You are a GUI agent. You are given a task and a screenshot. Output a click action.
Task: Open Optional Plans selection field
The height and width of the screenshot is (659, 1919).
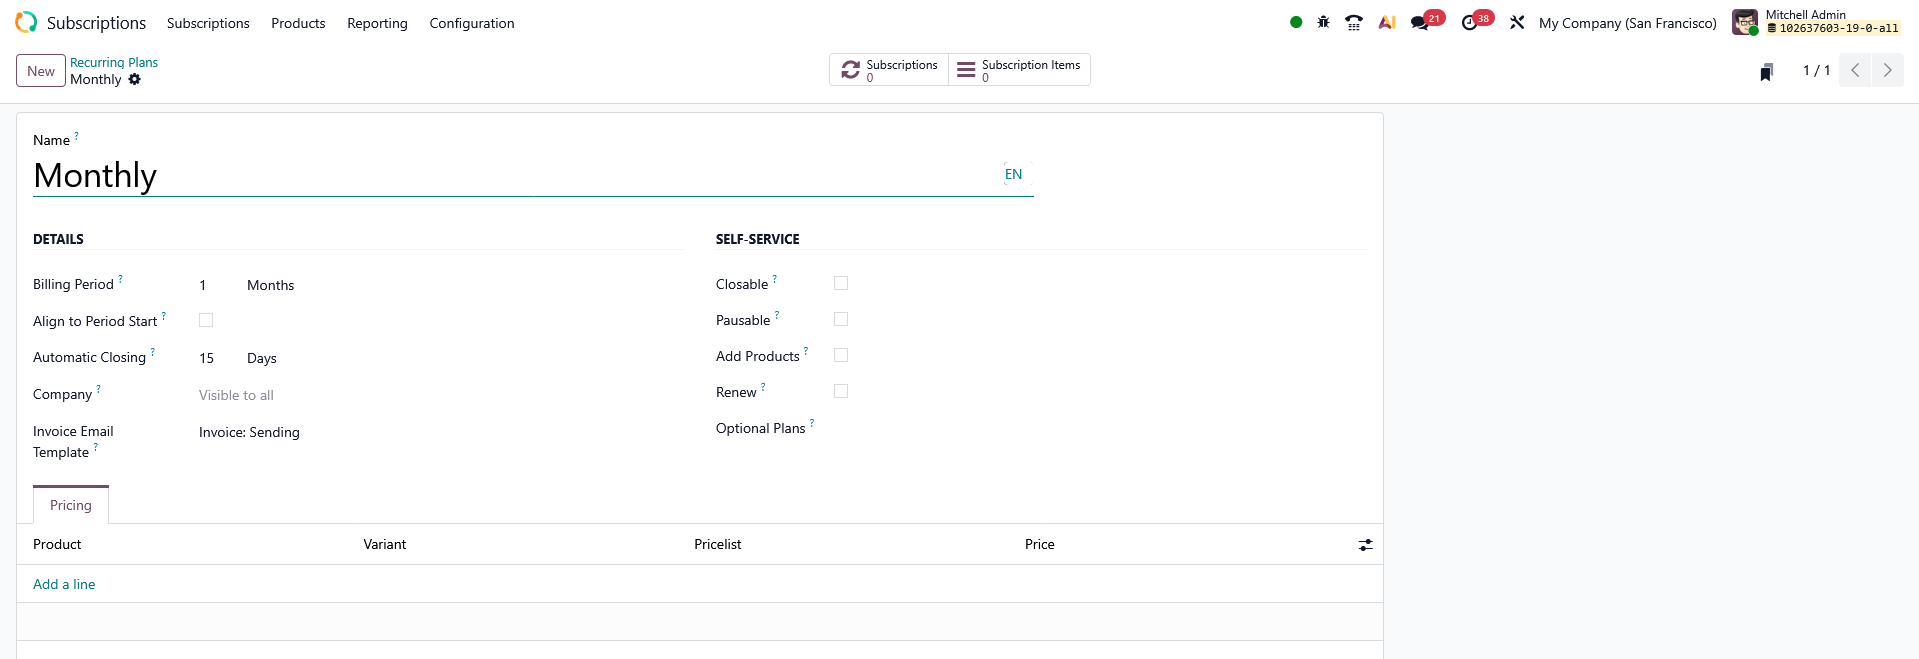point(1100,428)
